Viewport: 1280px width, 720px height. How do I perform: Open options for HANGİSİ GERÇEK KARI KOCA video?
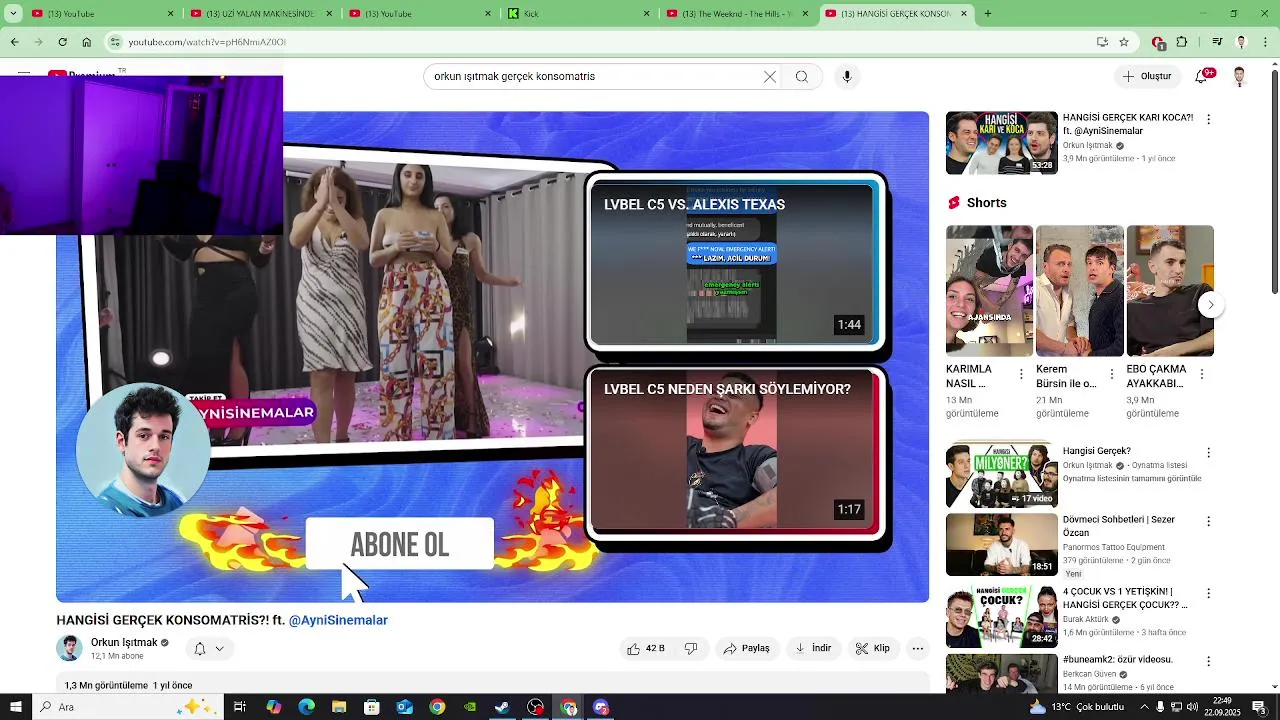[1208, 119]
